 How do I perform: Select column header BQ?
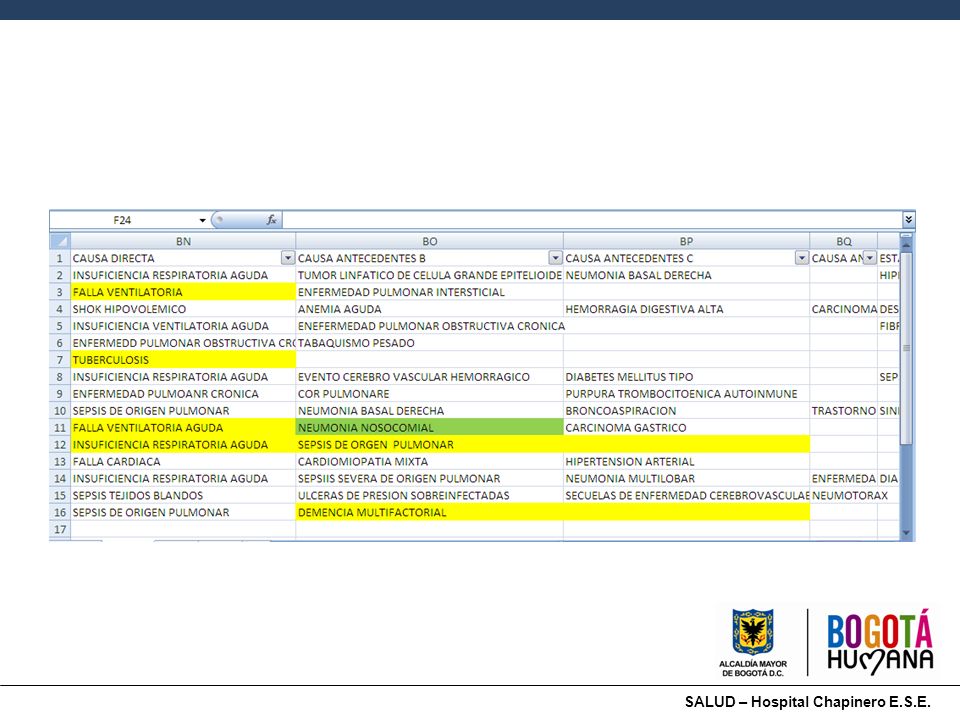coord(844,241)
